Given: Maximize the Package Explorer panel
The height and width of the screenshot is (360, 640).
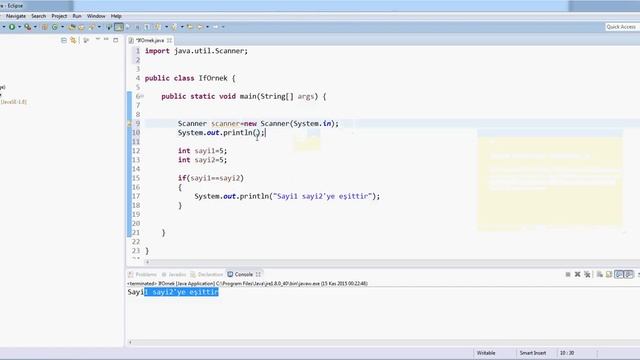Looking at the screenshot, I should click(x=116, y=40).
